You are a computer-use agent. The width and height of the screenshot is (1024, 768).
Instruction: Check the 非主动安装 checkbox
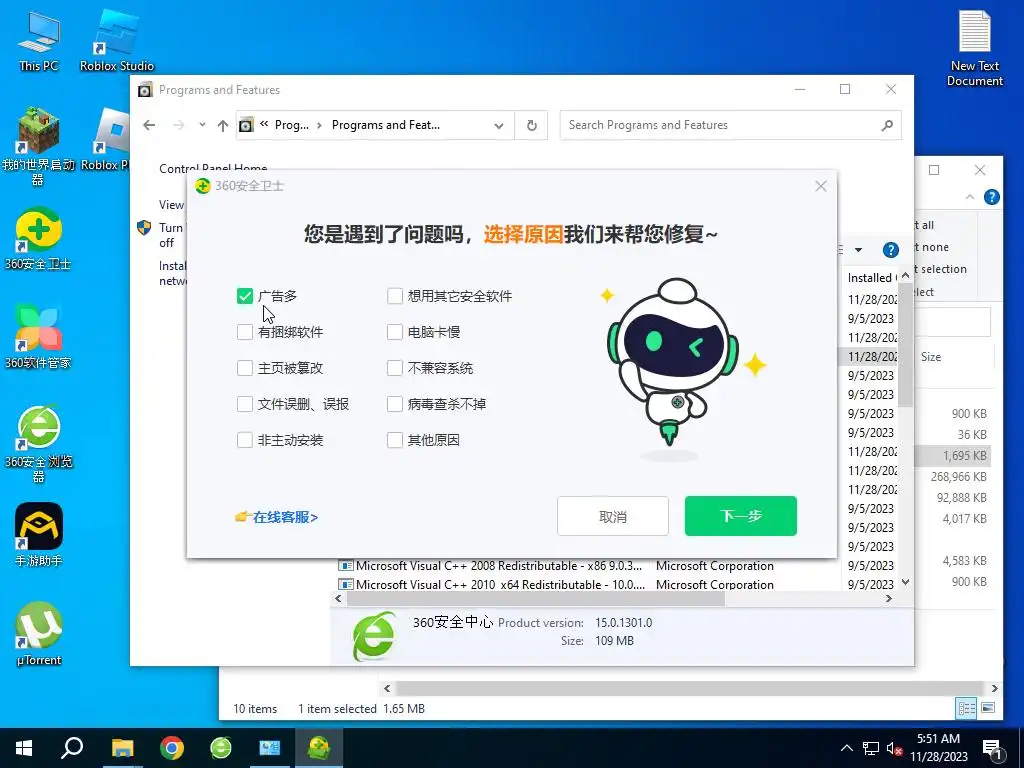[x=245, y=440]
